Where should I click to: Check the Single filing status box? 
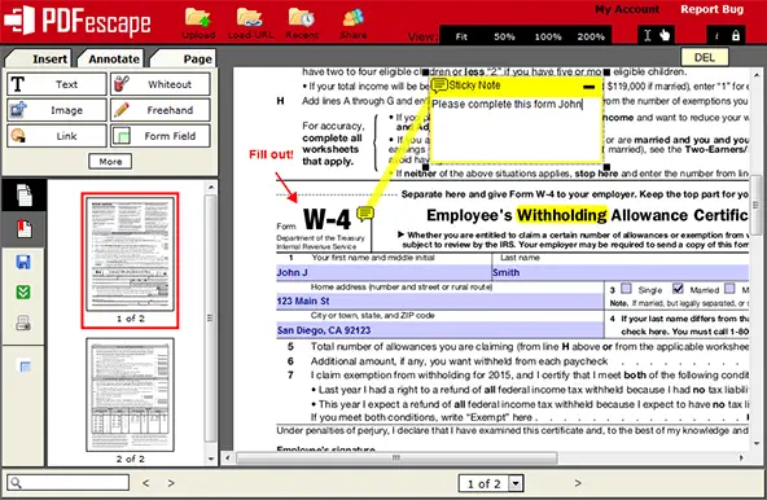coord(625,289)
